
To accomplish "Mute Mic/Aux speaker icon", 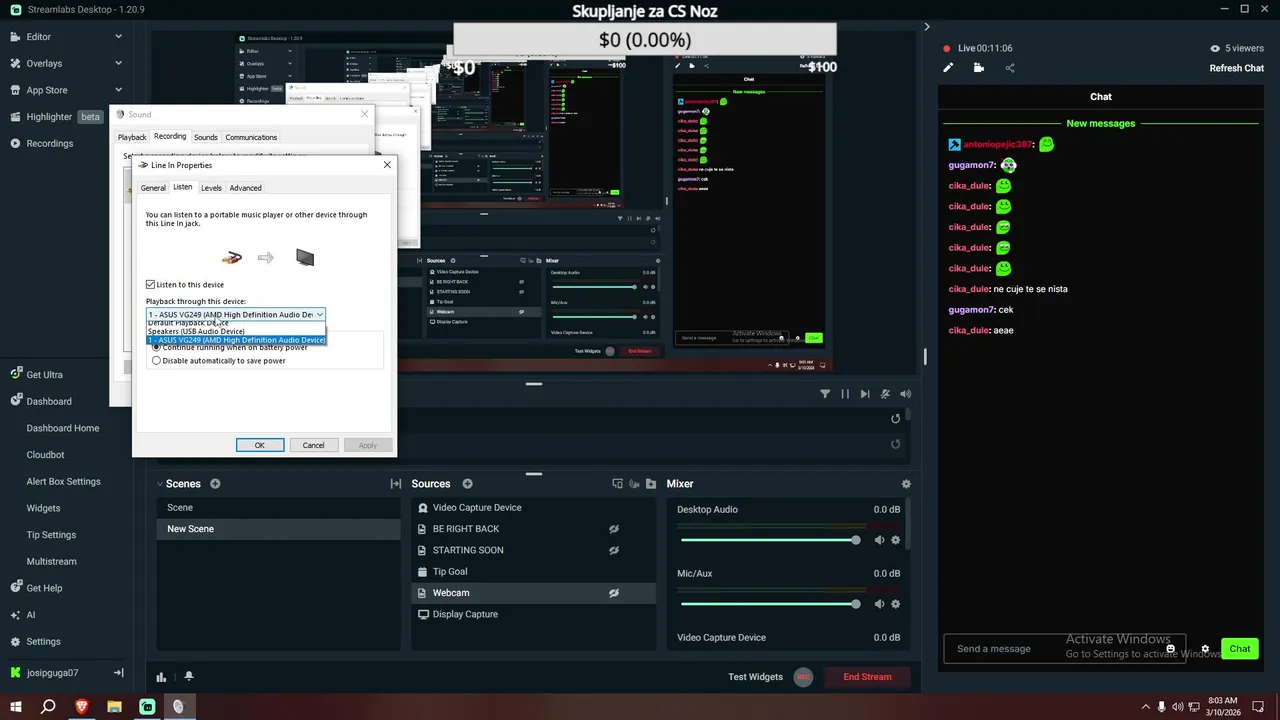I will pyautogui.click(x=879, y=604).
